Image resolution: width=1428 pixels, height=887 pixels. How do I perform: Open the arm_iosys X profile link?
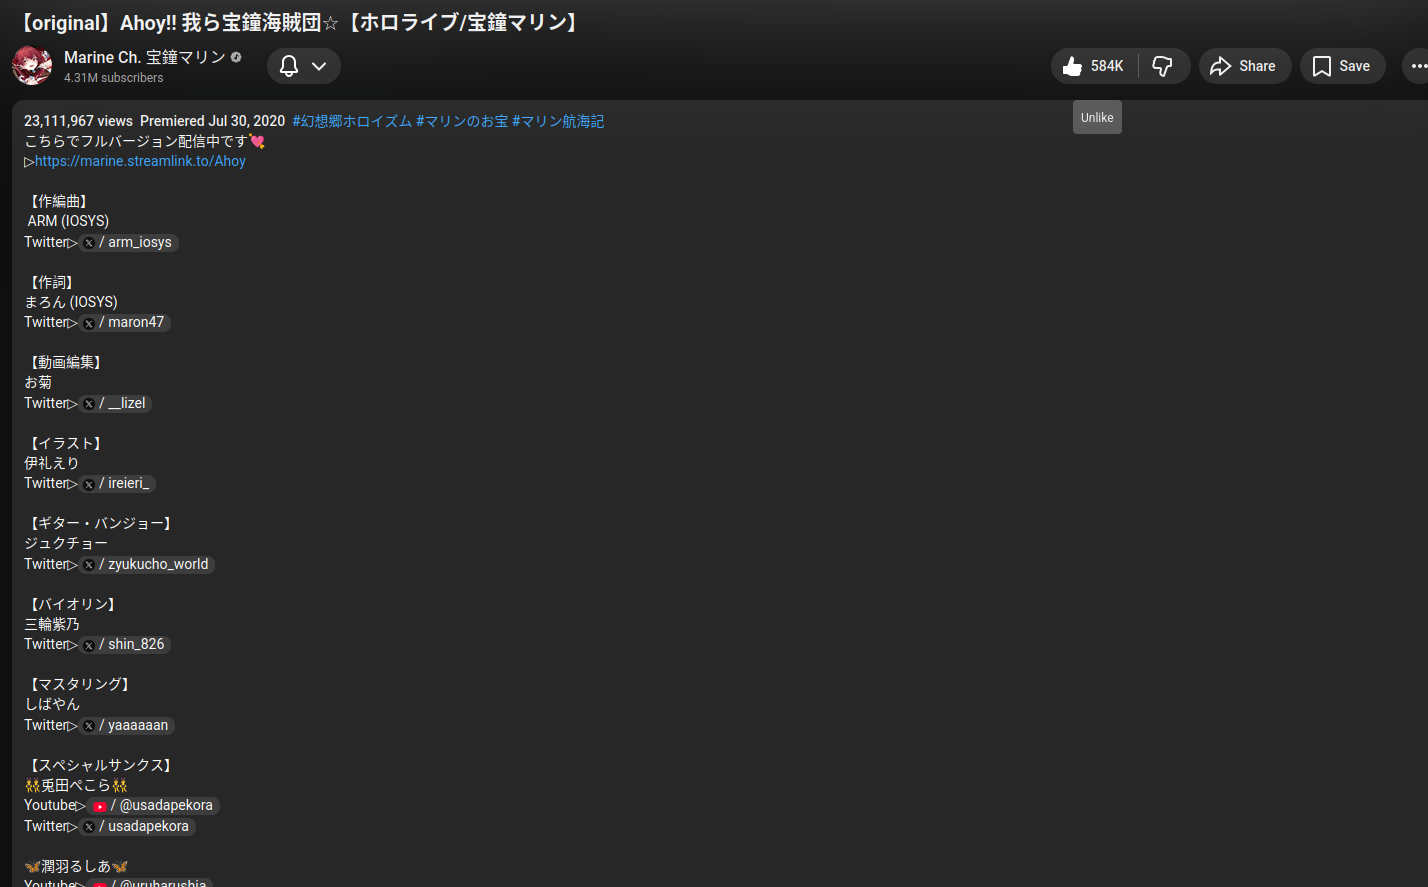click(x=129, y=242)
